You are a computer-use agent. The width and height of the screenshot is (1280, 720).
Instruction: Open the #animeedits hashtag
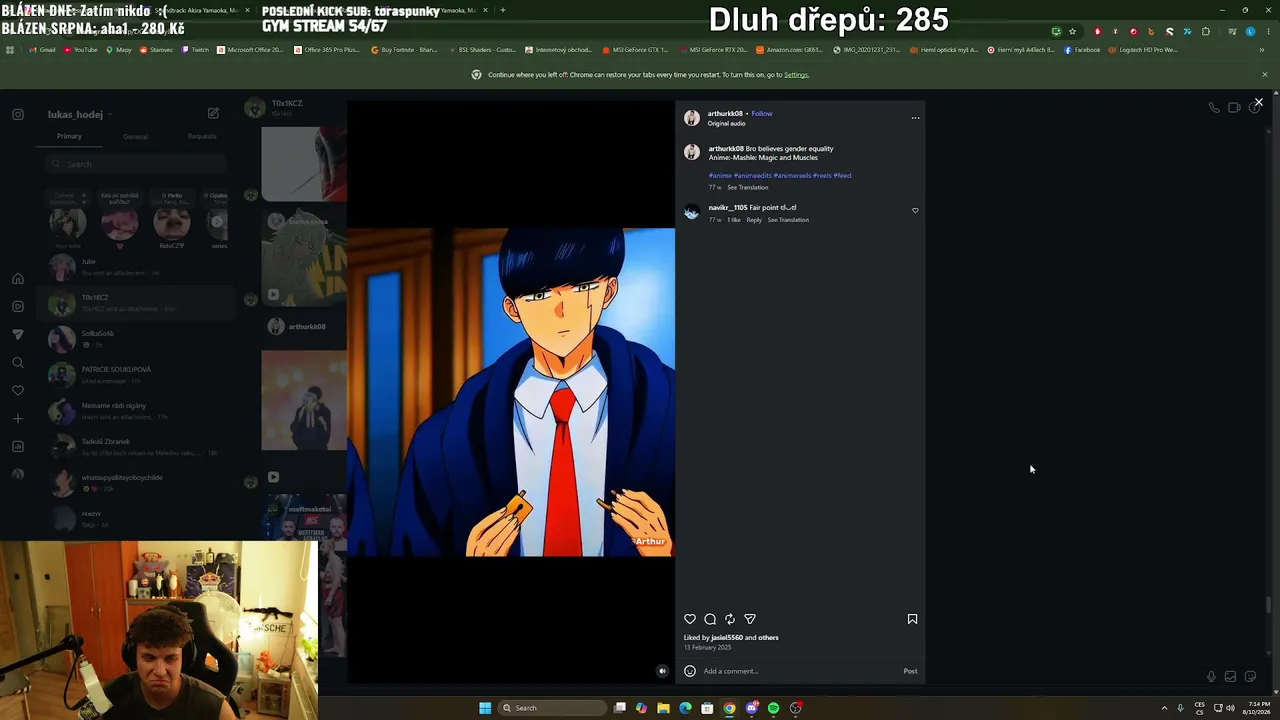753,176
